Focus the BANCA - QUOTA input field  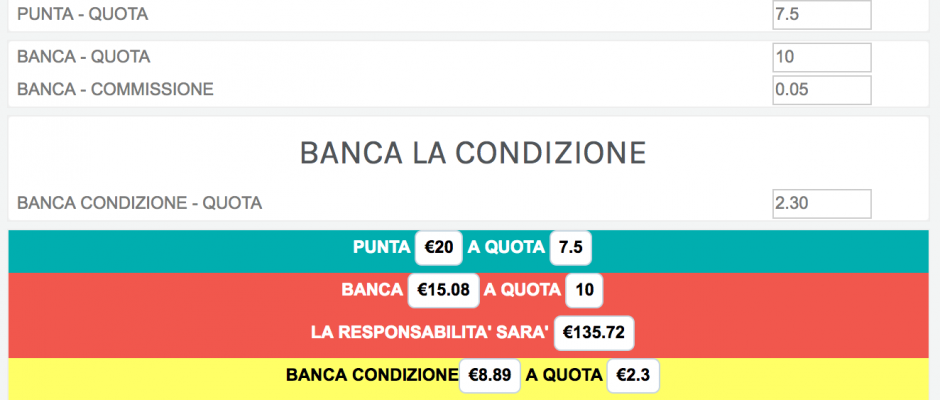821,57
